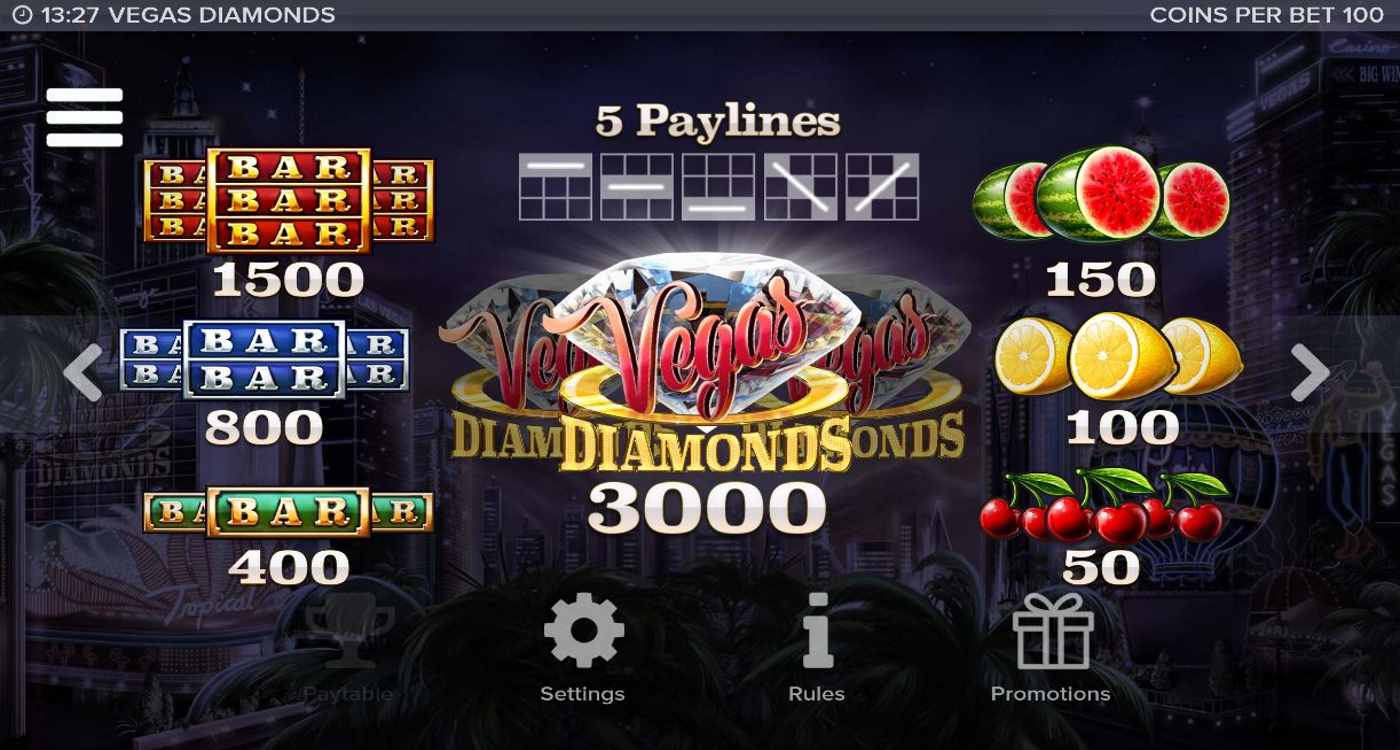Go to previous paytable page arrow
Screen dimensions: 1400x750
pos(83,373)
